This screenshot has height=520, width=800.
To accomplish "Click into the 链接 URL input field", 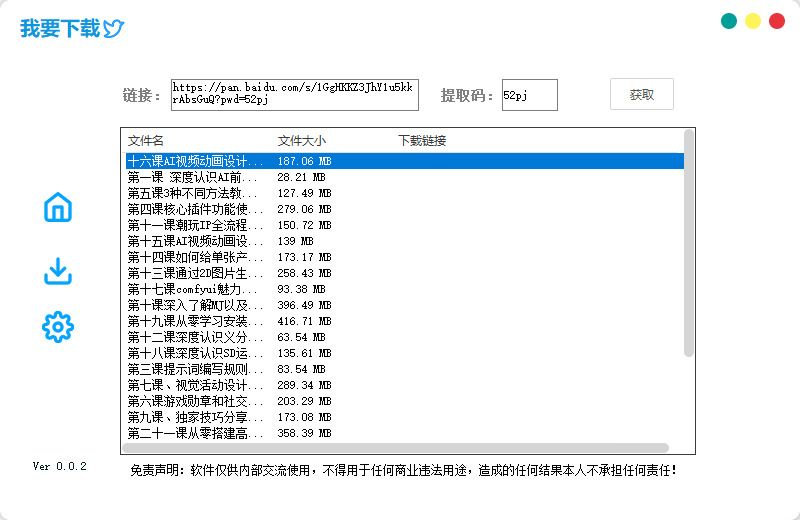I will coord(294,95).
